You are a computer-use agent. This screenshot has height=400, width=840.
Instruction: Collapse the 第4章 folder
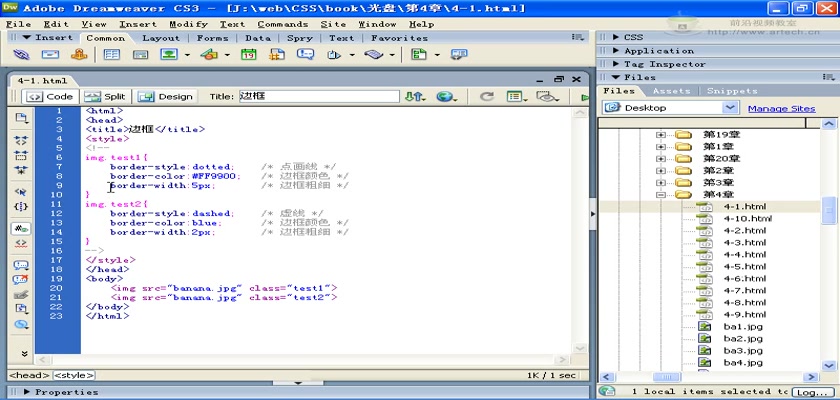tap(661, 194)
